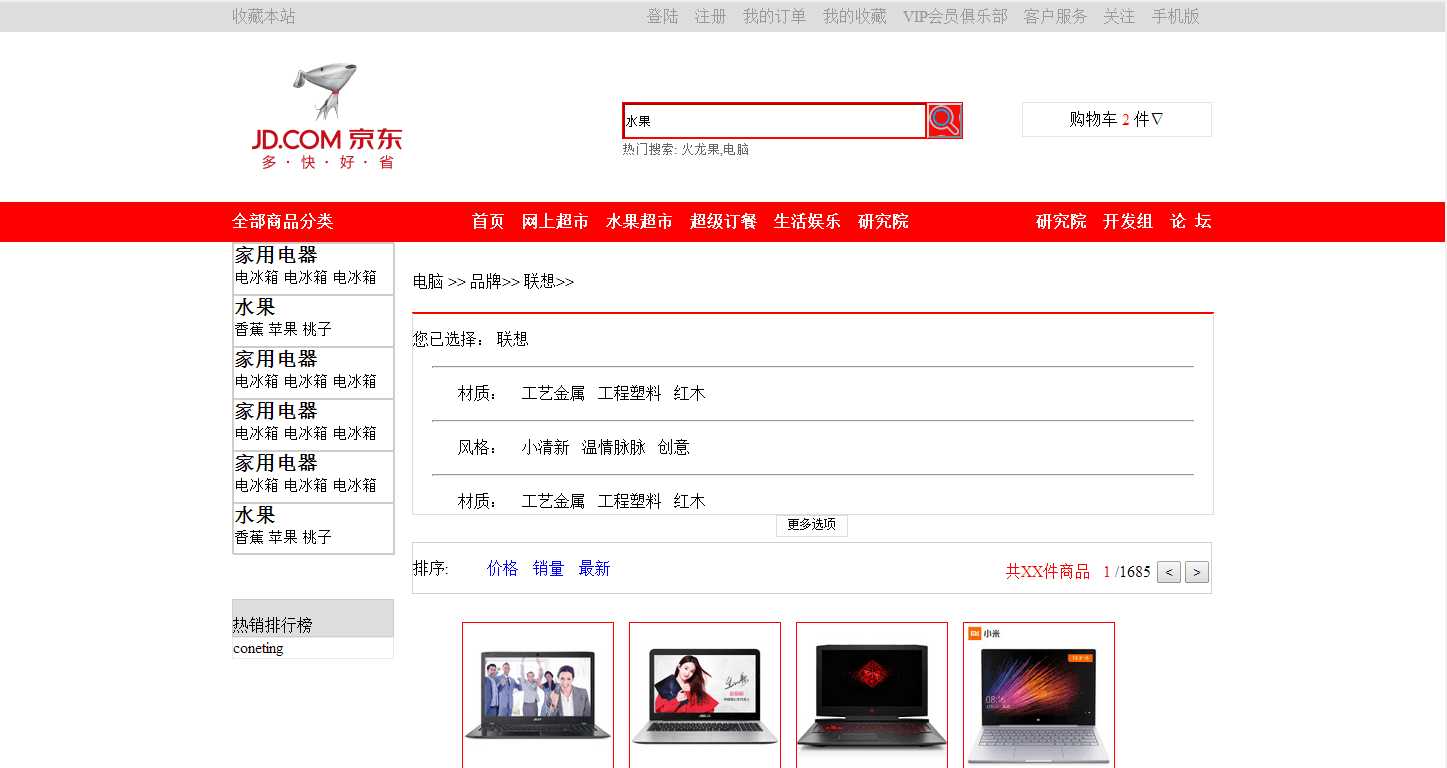Image resolution: width=1447 pixels, height=768 pixels.
Task: Click the magnifier search icon button
Action: [944, 120]
